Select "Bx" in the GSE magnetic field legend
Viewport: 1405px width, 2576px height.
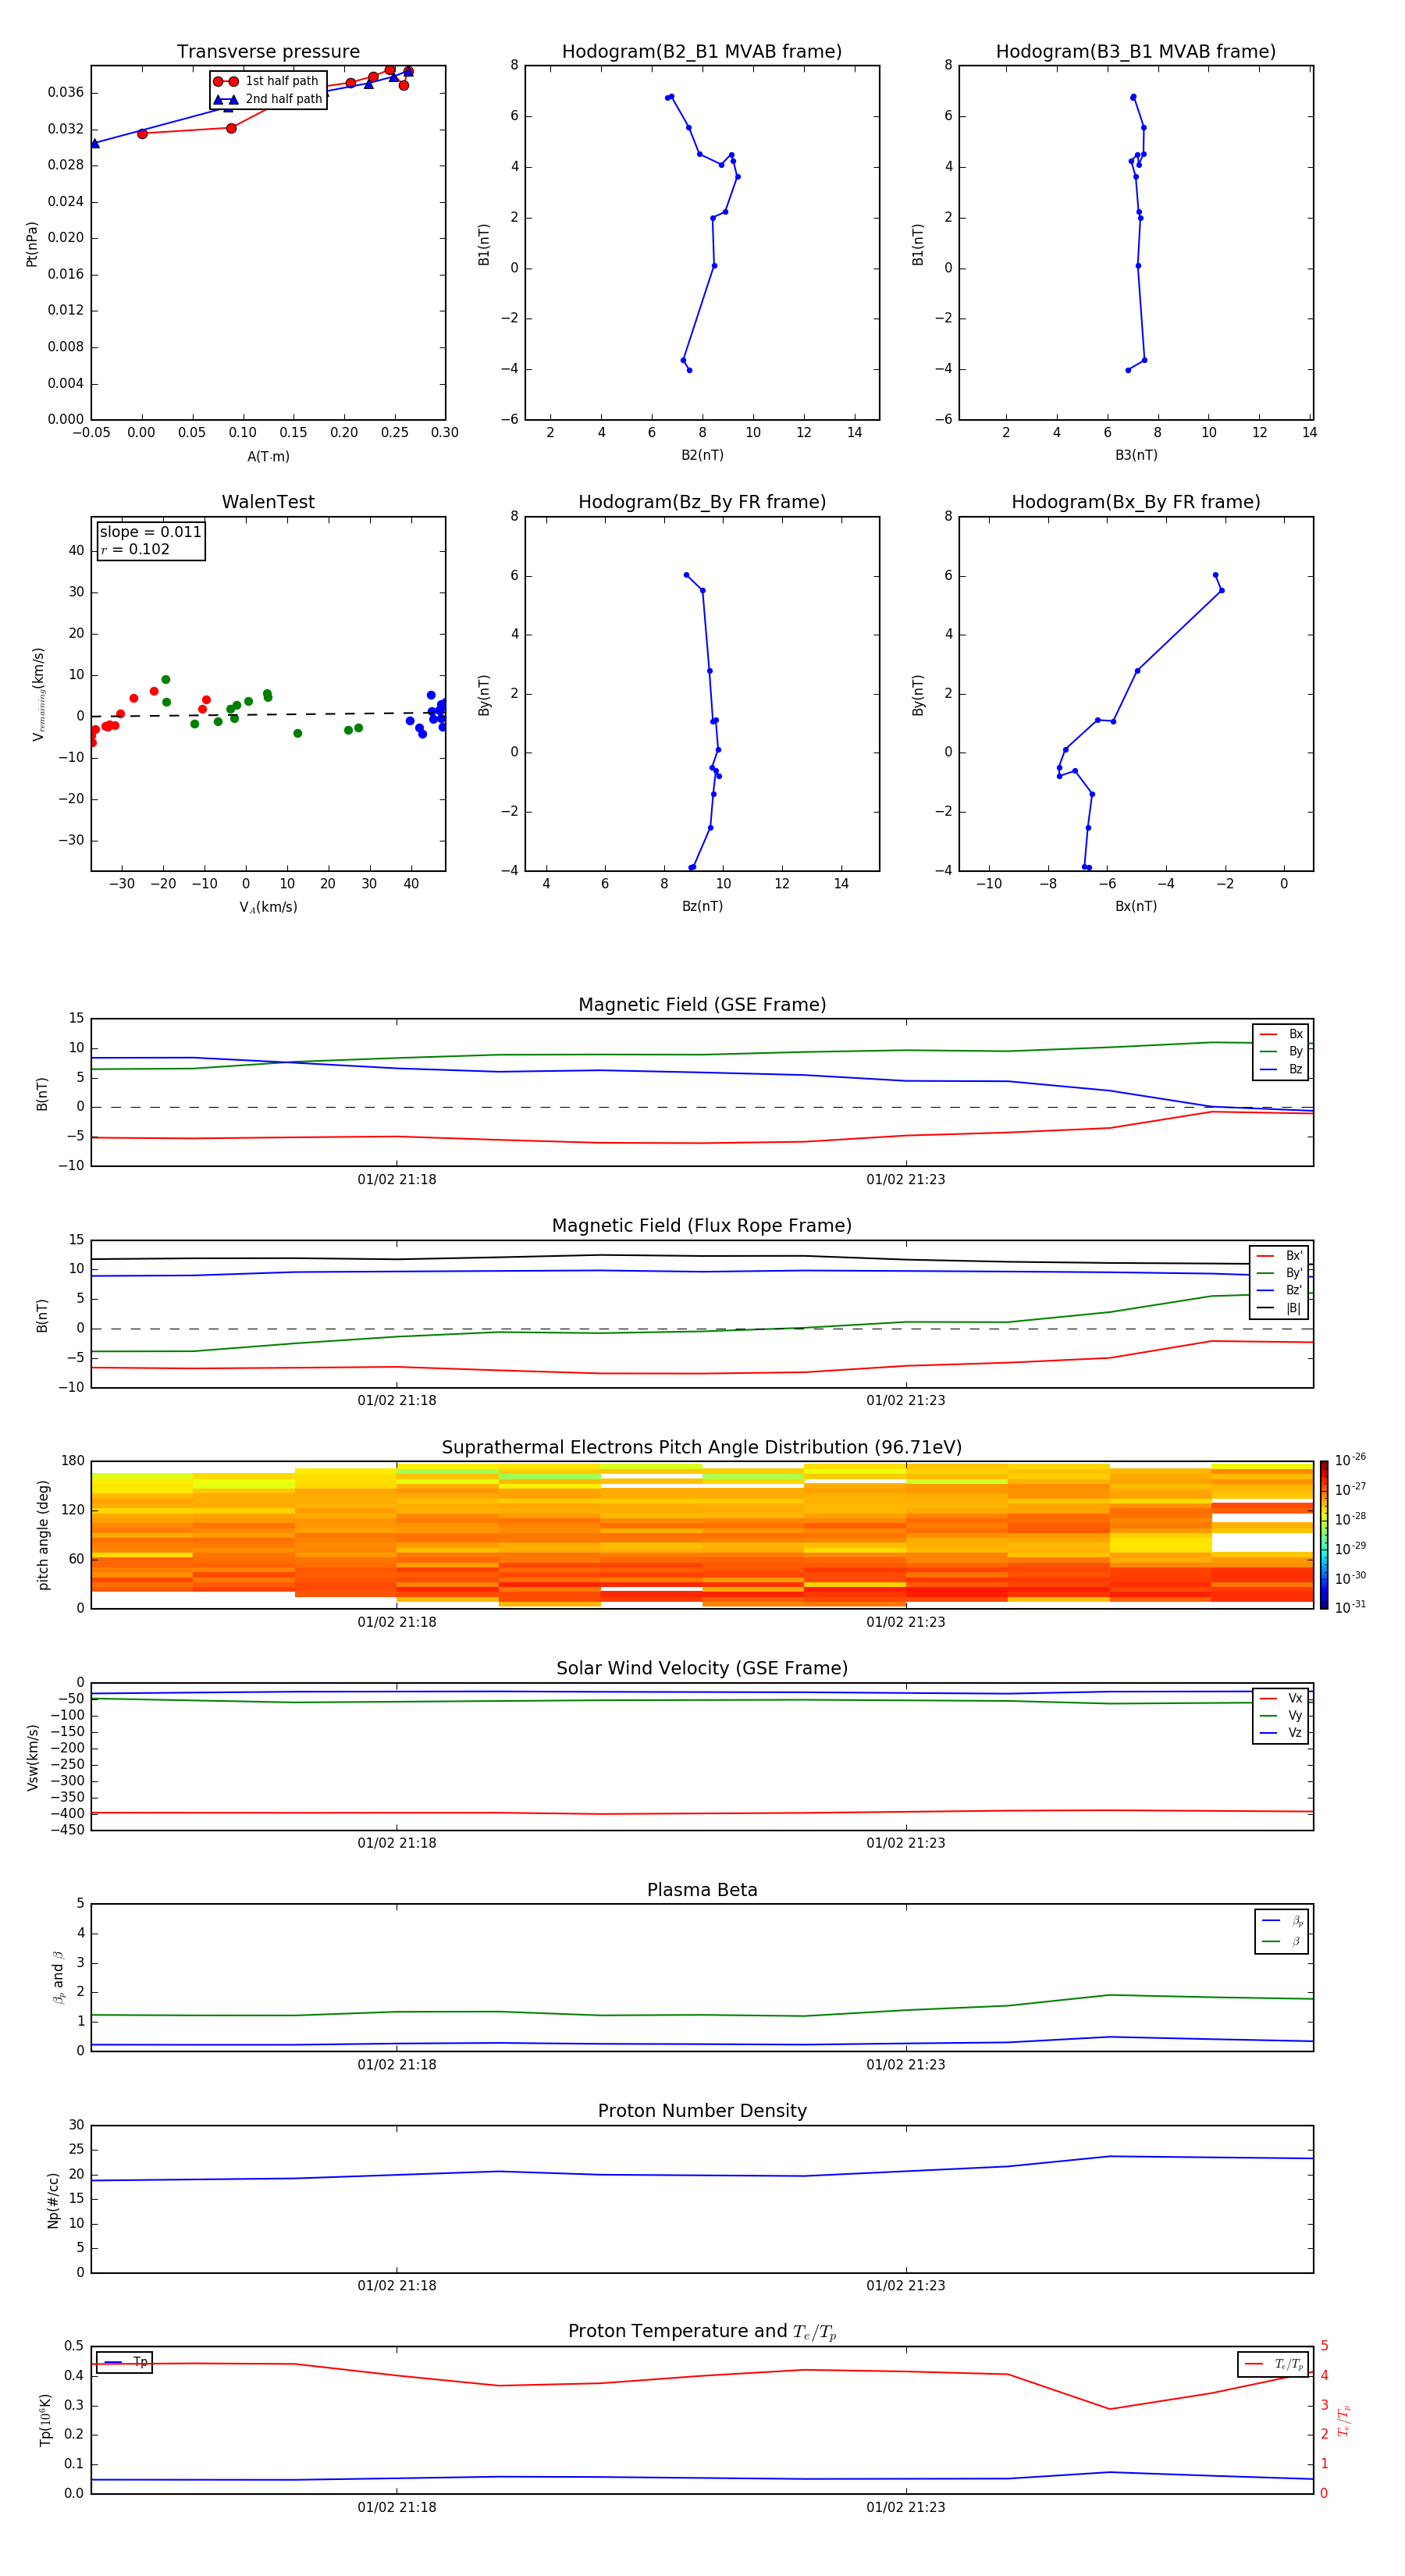1282,1034
